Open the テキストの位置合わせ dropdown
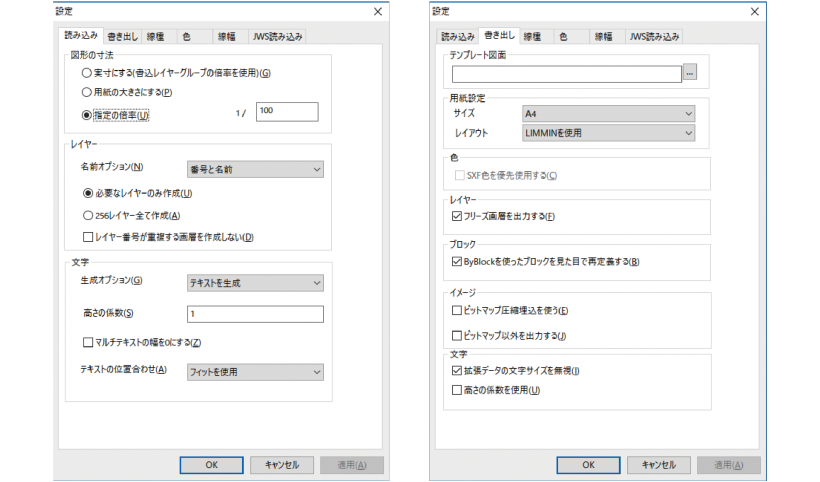The height and width of the screenshot is (482, 820). coord(255,372)
